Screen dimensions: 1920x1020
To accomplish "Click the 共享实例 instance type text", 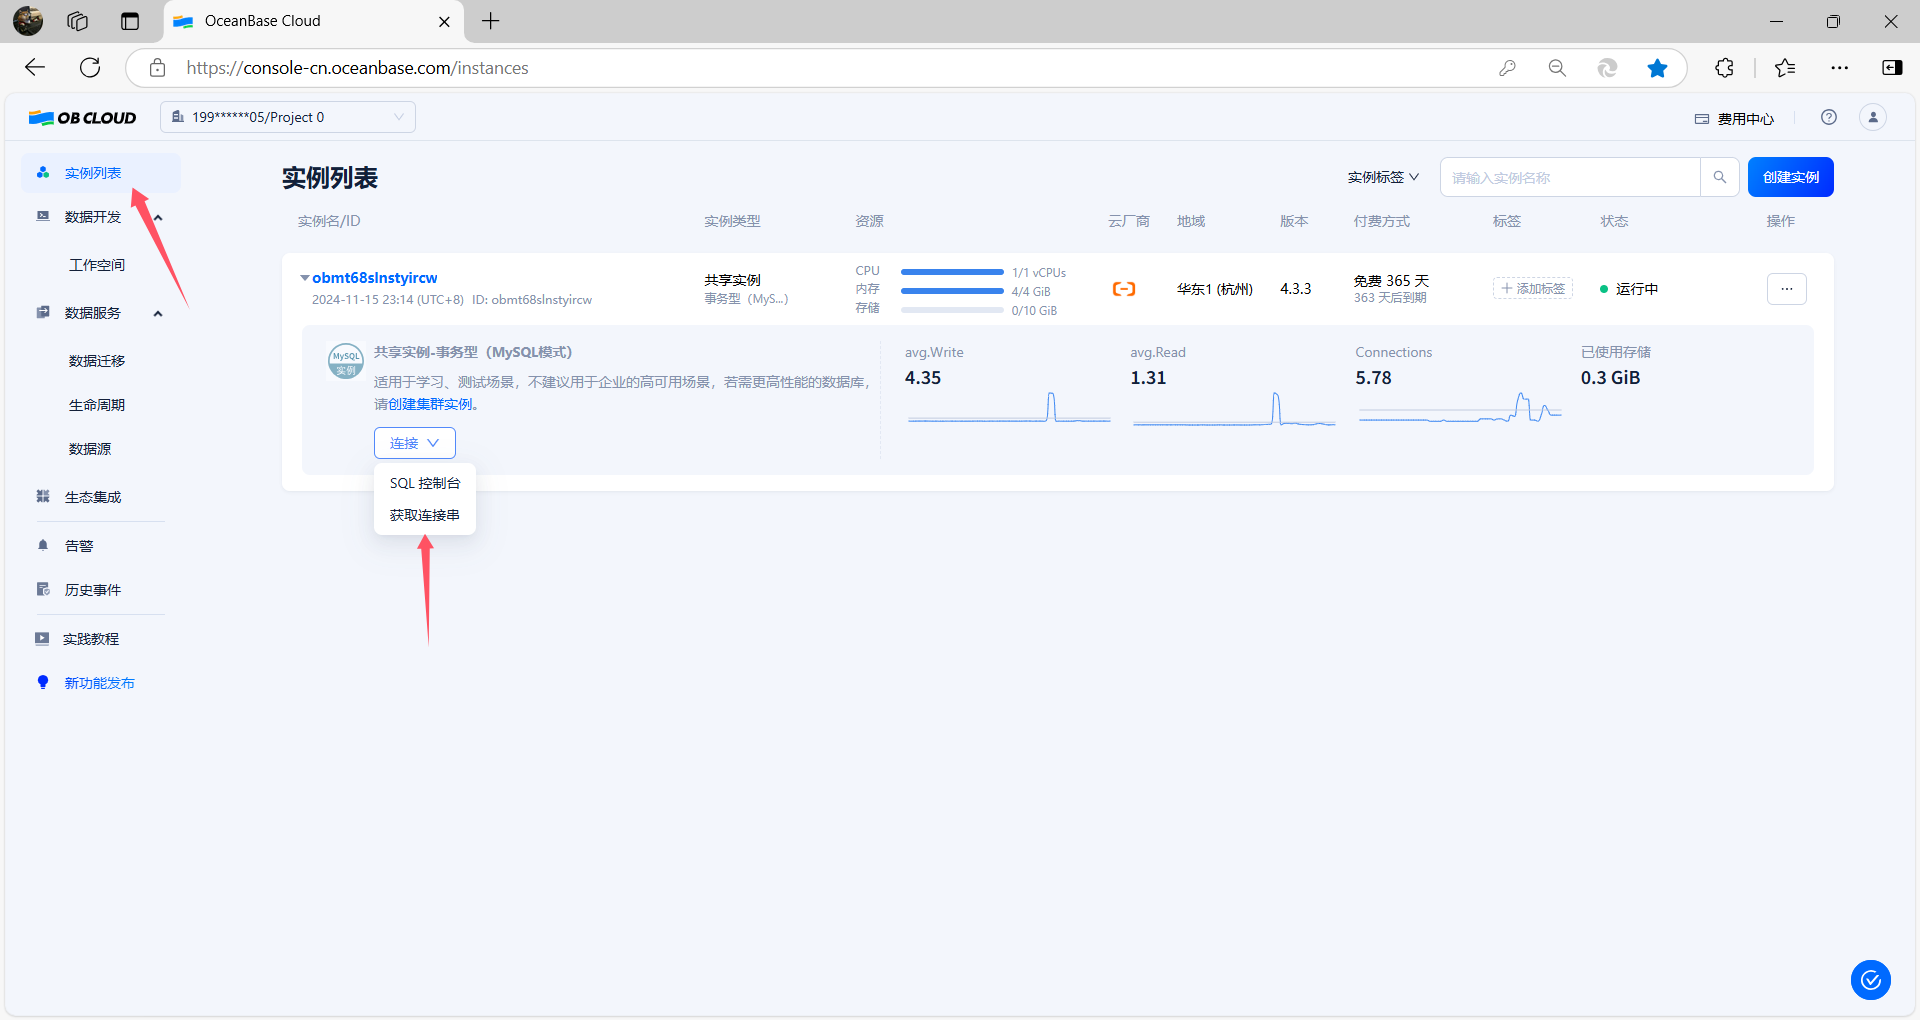I will [732, 280].
